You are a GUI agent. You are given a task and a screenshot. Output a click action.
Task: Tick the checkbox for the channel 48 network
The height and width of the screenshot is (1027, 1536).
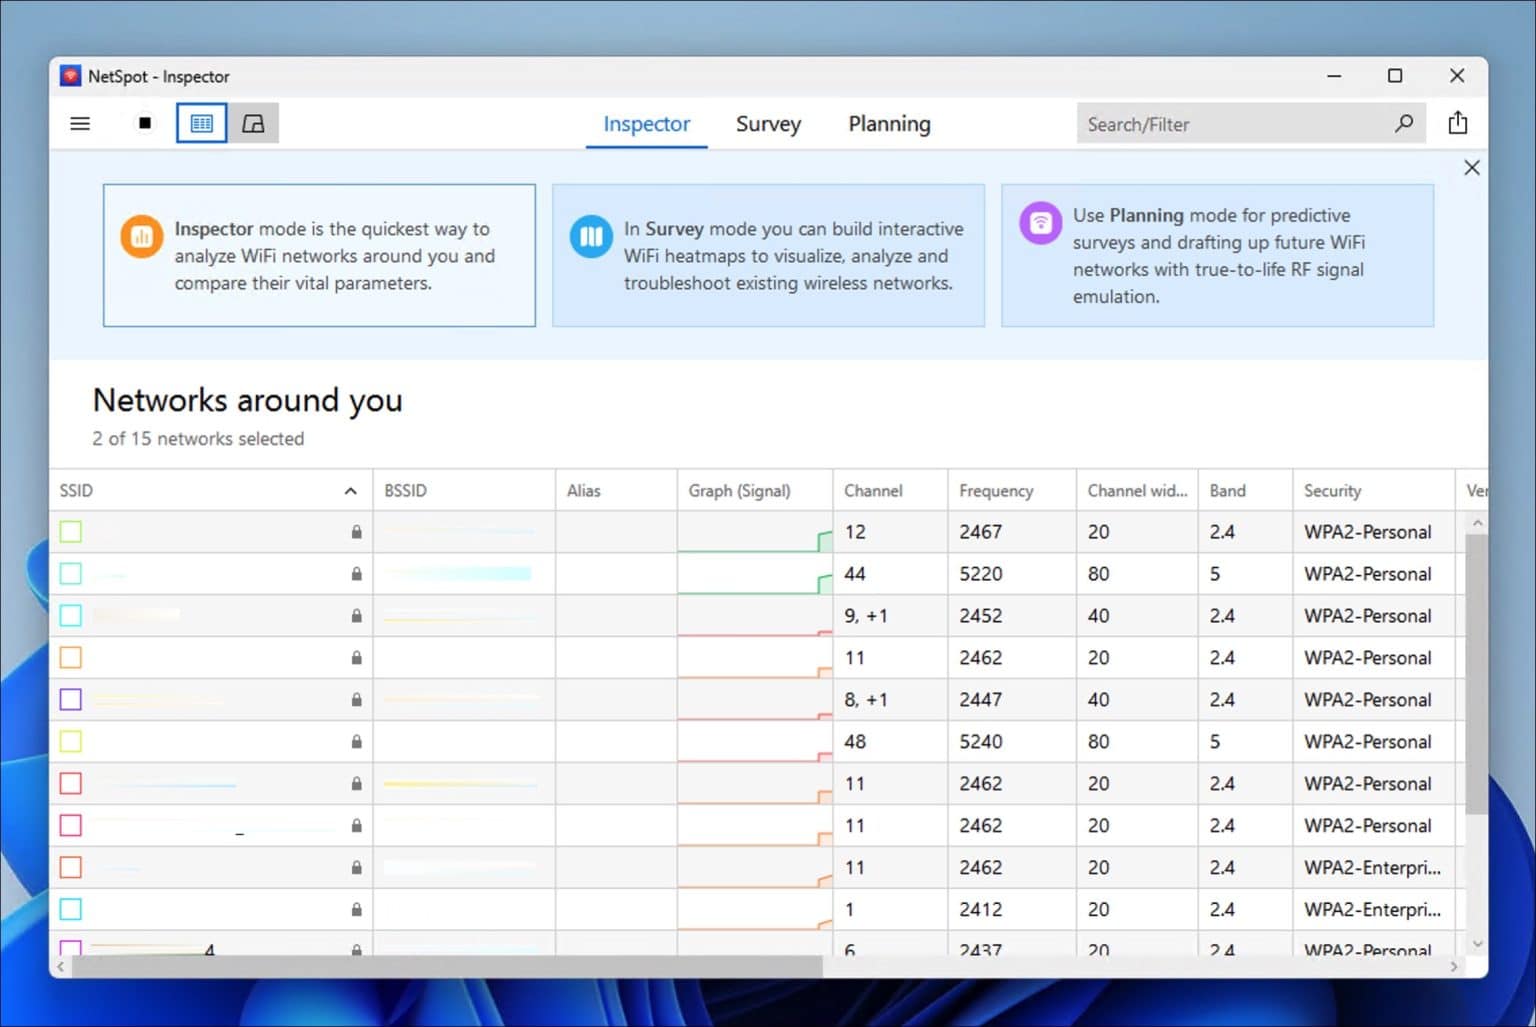70,741
